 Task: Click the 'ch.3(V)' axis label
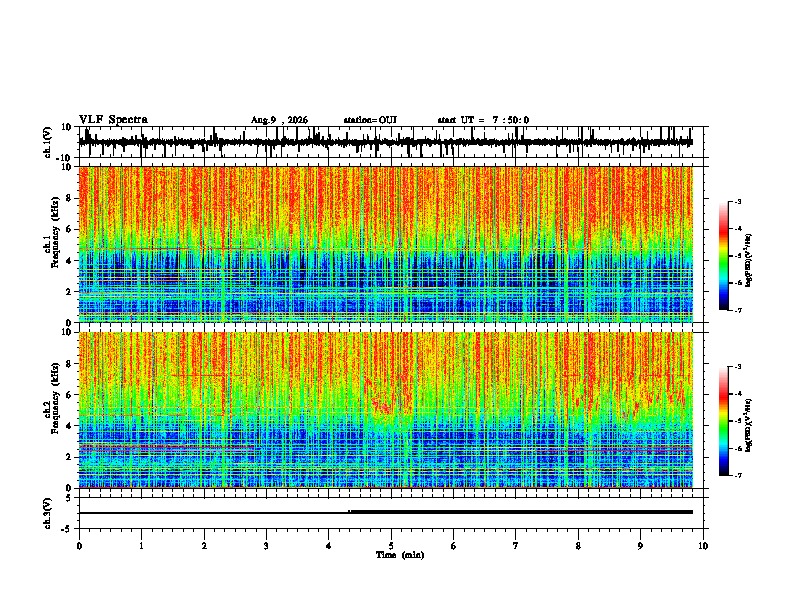point(48,513)
